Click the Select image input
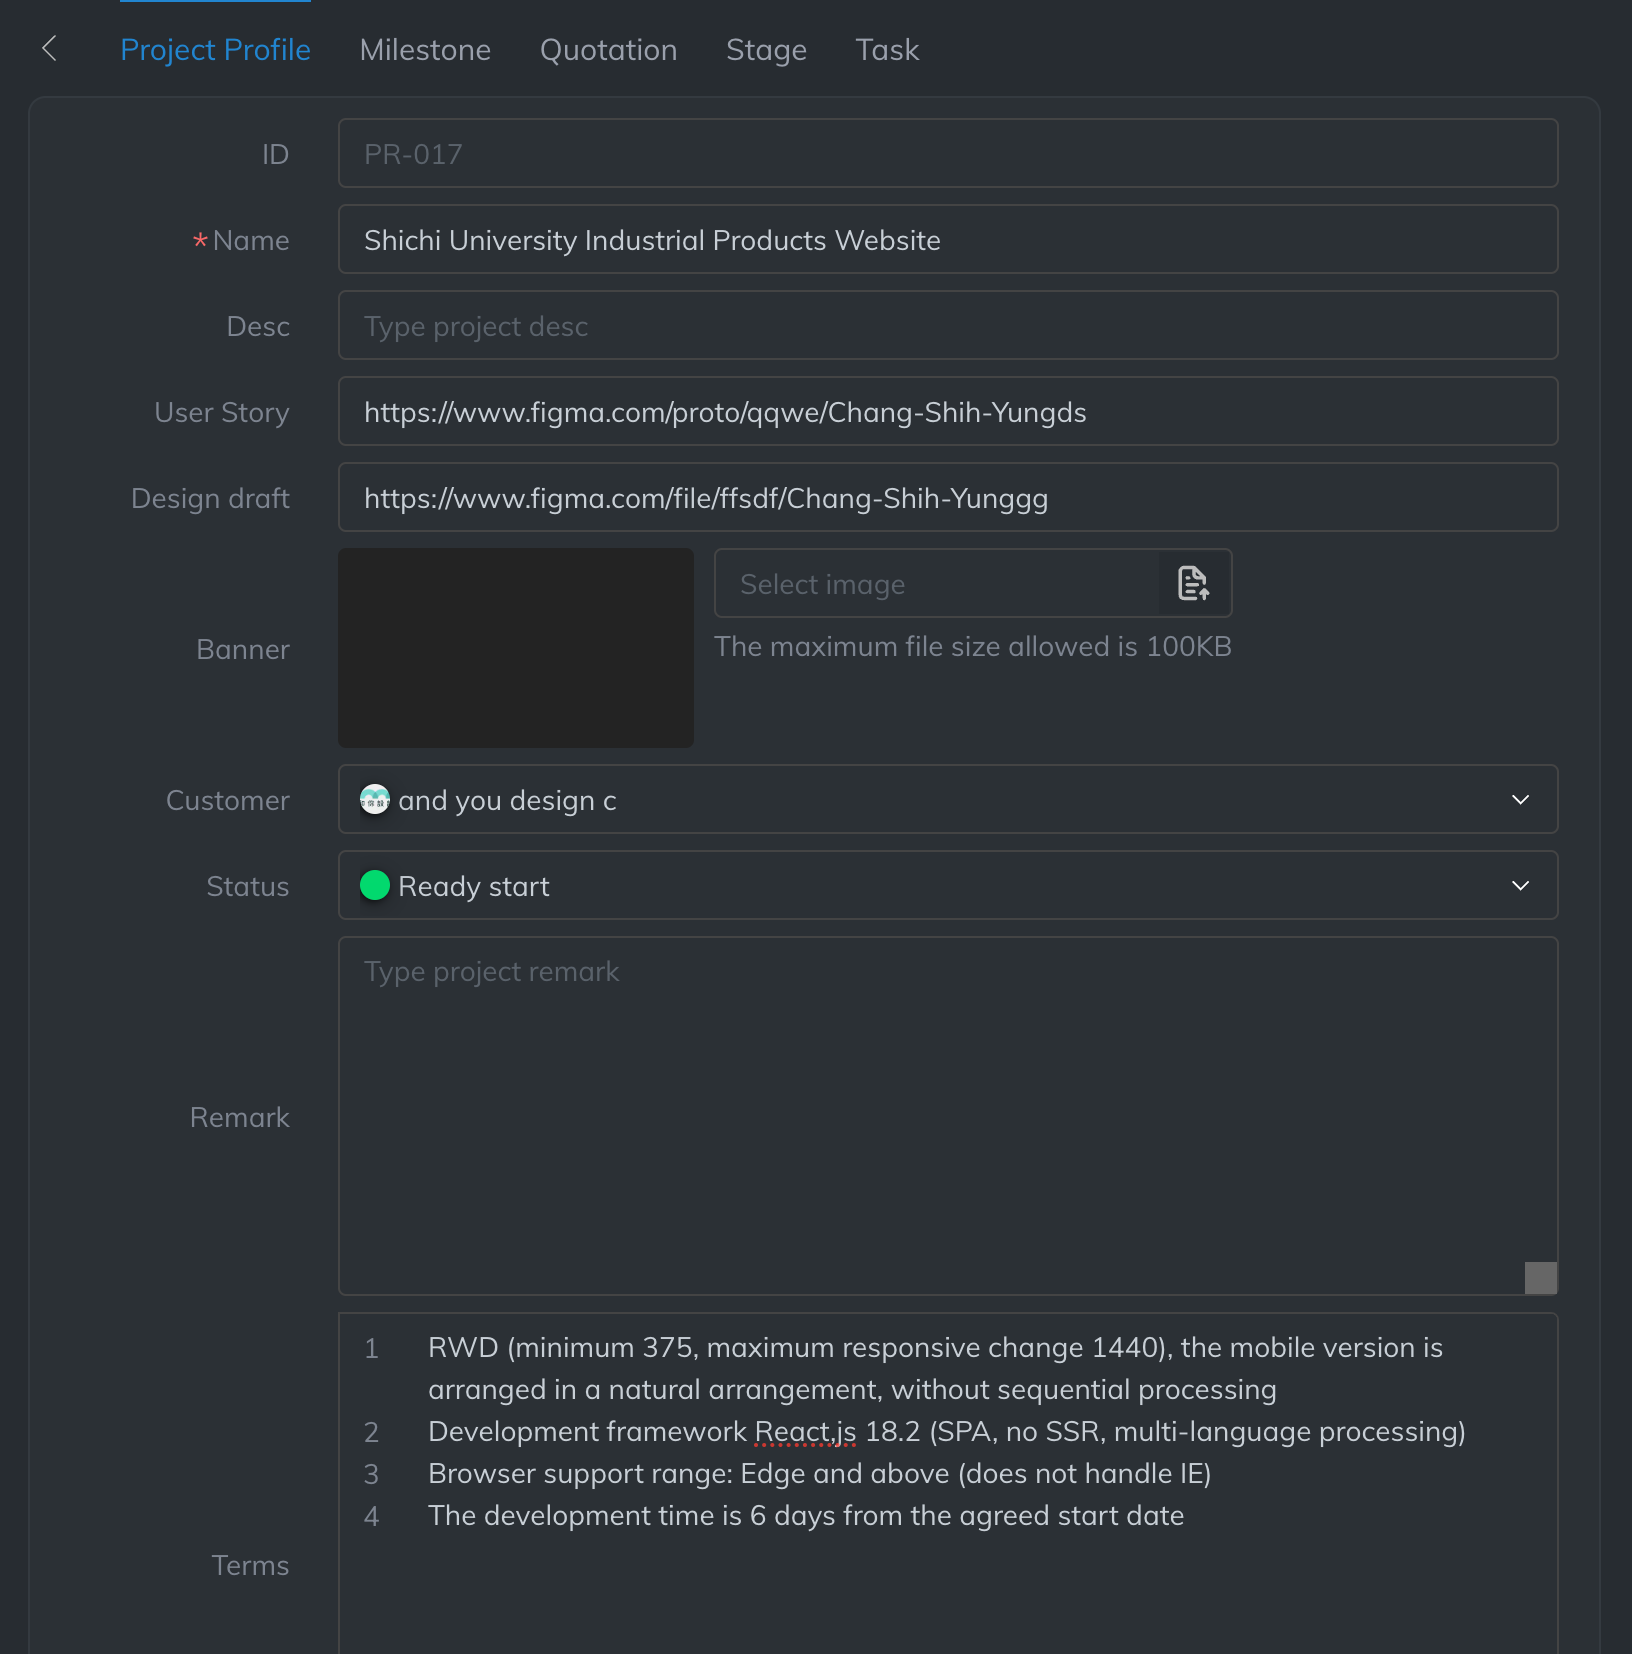 pyautogui.click(x=936, y=584)
